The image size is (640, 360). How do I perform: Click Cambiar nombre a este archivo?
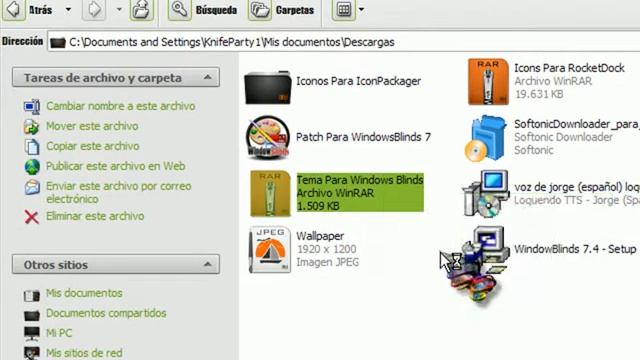click(x=120, y=106)
